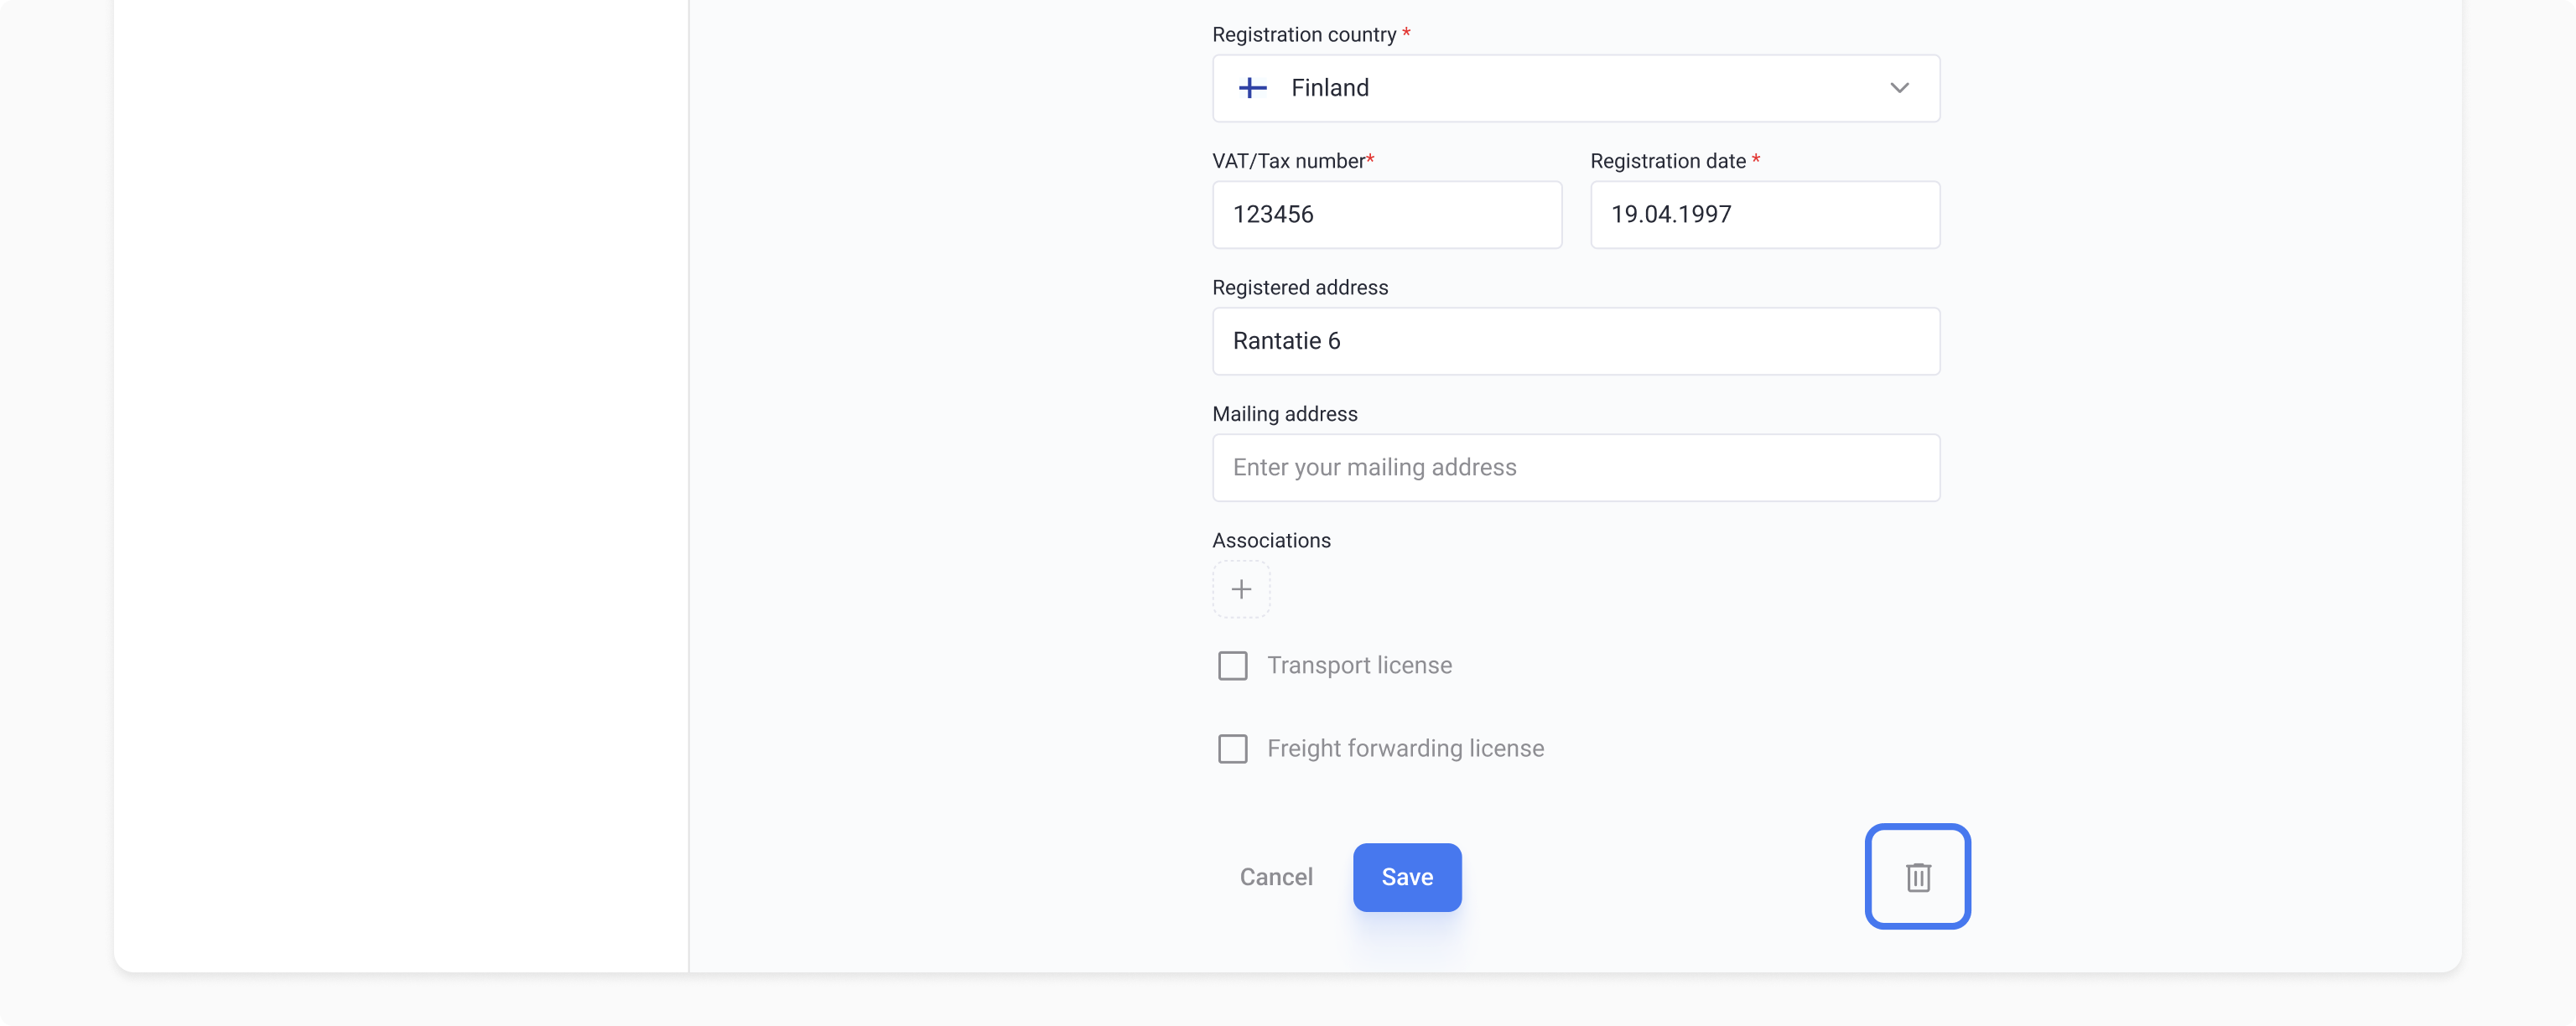This screenshot has width=2576, height=1026.
Task: Expand the registration country chevron arrow
Action: (x=1899, y=88)
